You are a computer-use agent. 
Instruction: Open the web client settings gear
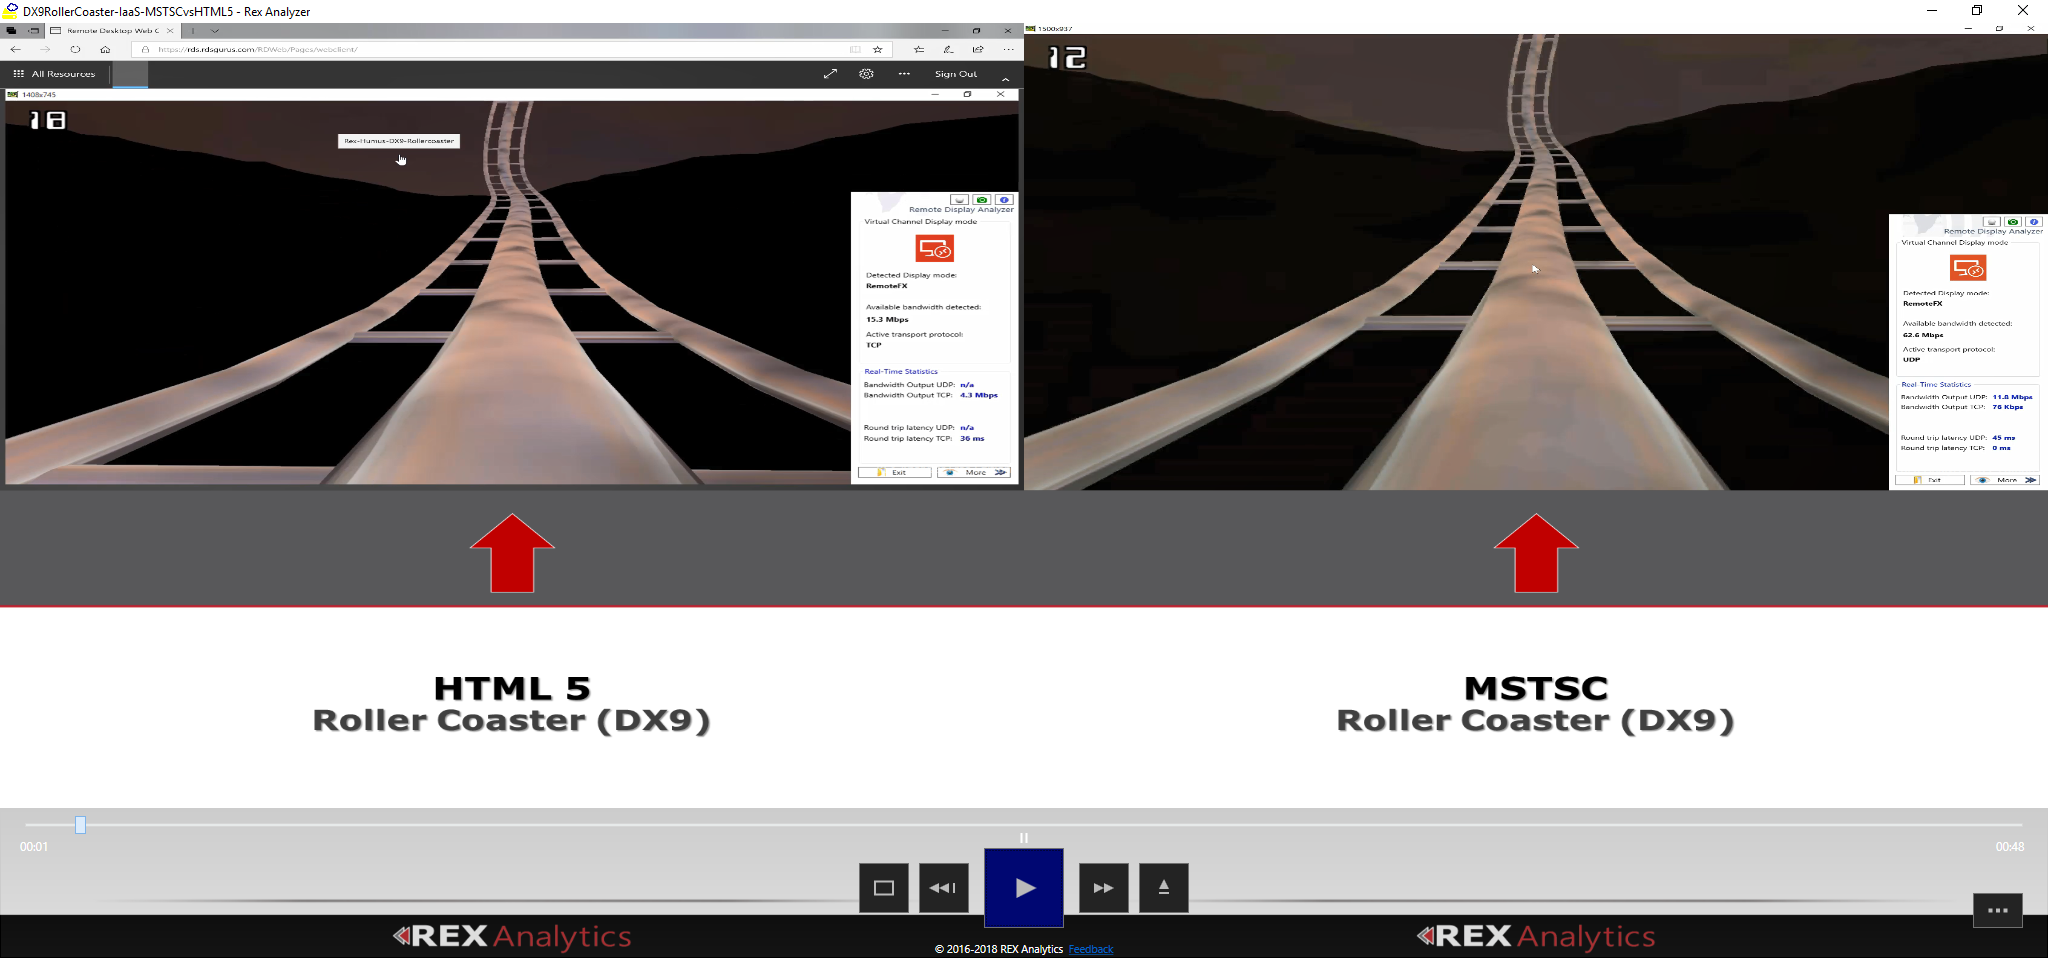click(x=866, y=74)
